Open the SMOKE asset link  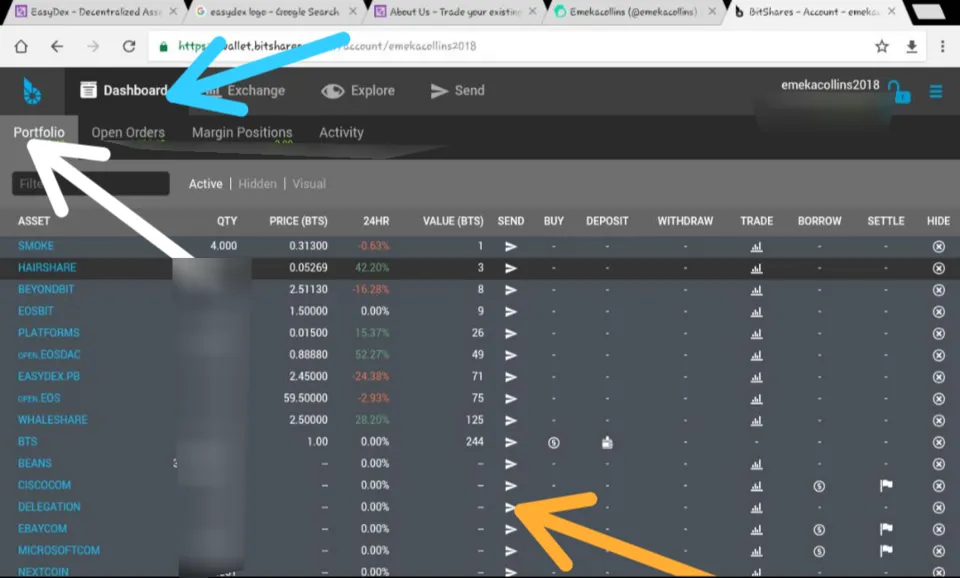coord(36,246)
